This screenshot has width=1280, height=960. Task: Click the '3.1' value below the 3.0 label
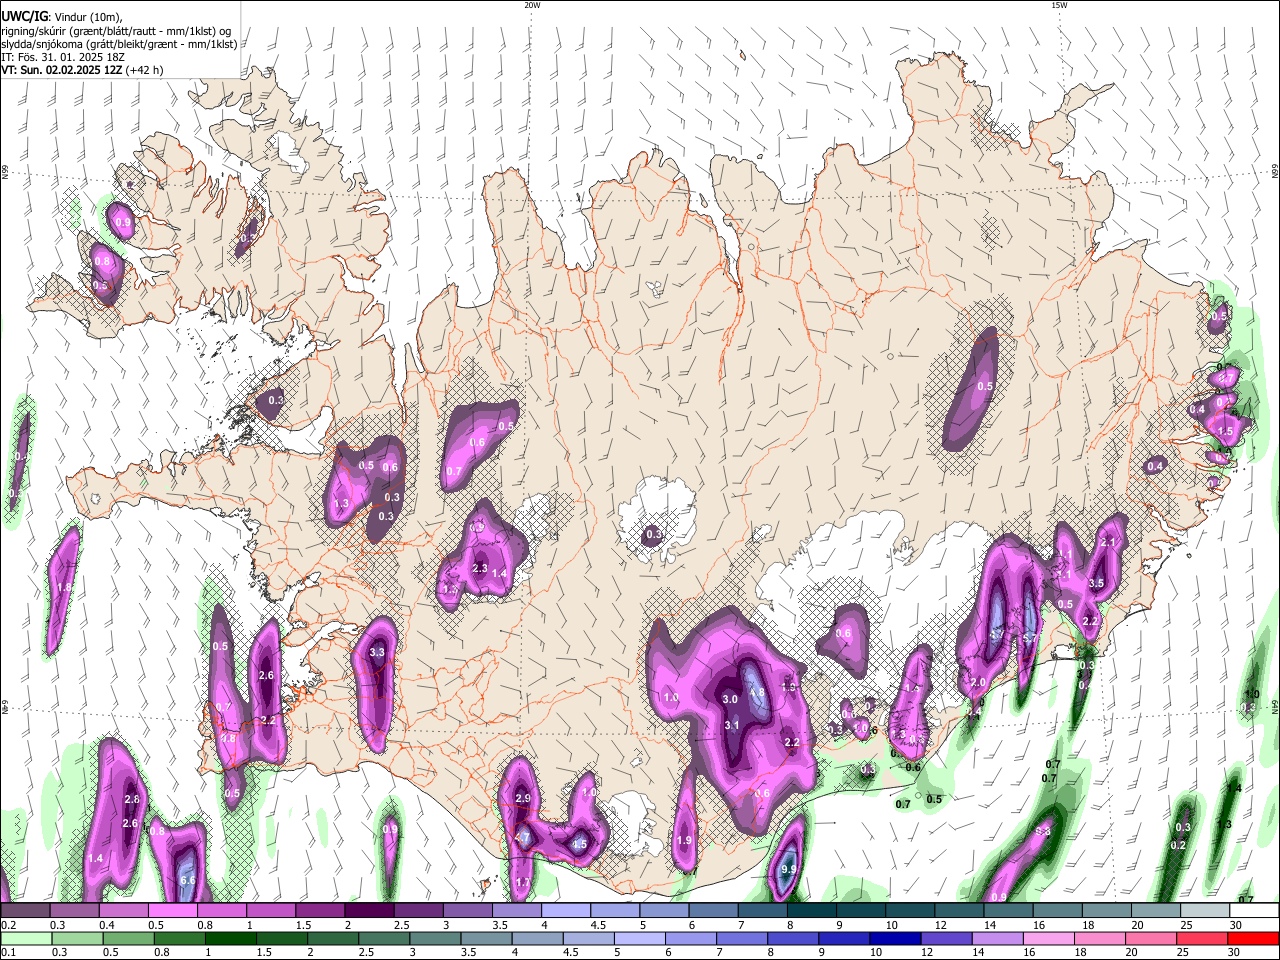[x=731, y=725]
